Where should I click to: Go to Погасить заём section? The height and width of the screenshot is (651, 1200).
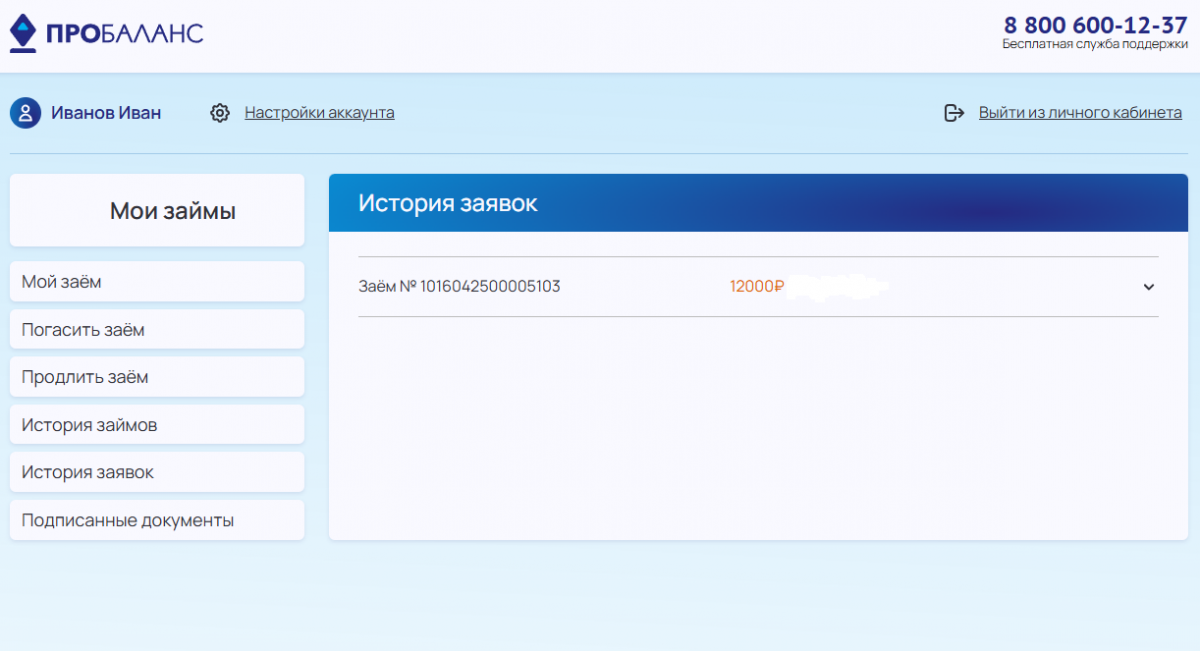coord(157,329)
